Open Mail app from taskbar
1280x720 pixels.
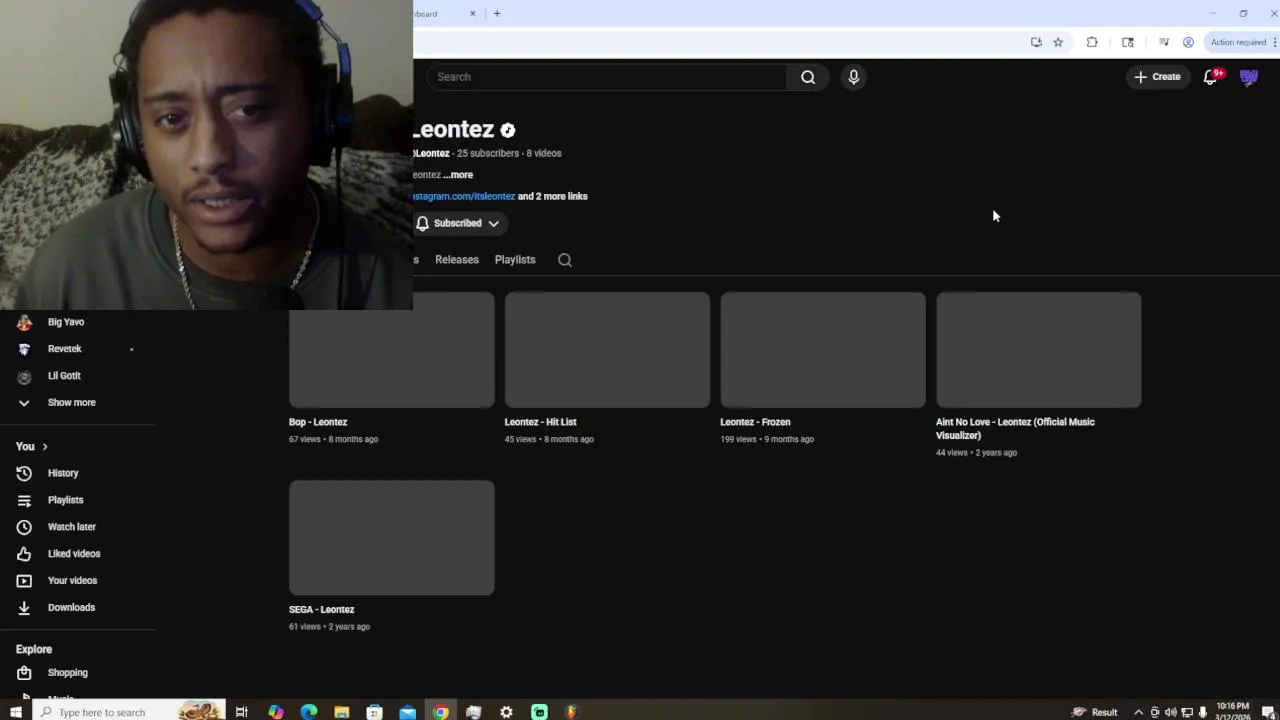(407, 712)
